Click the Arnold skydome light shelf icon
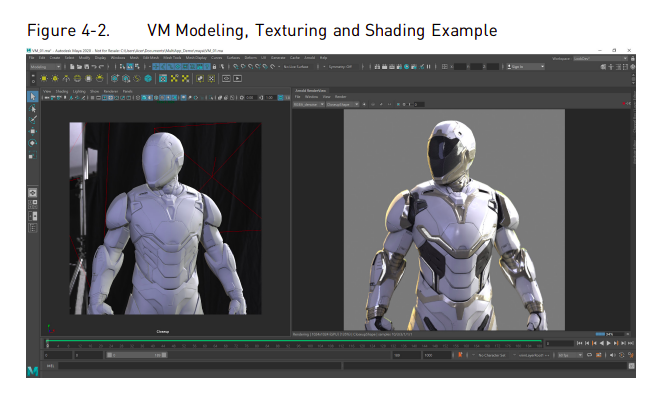This screenshot has height=402, width=656. 77,78
